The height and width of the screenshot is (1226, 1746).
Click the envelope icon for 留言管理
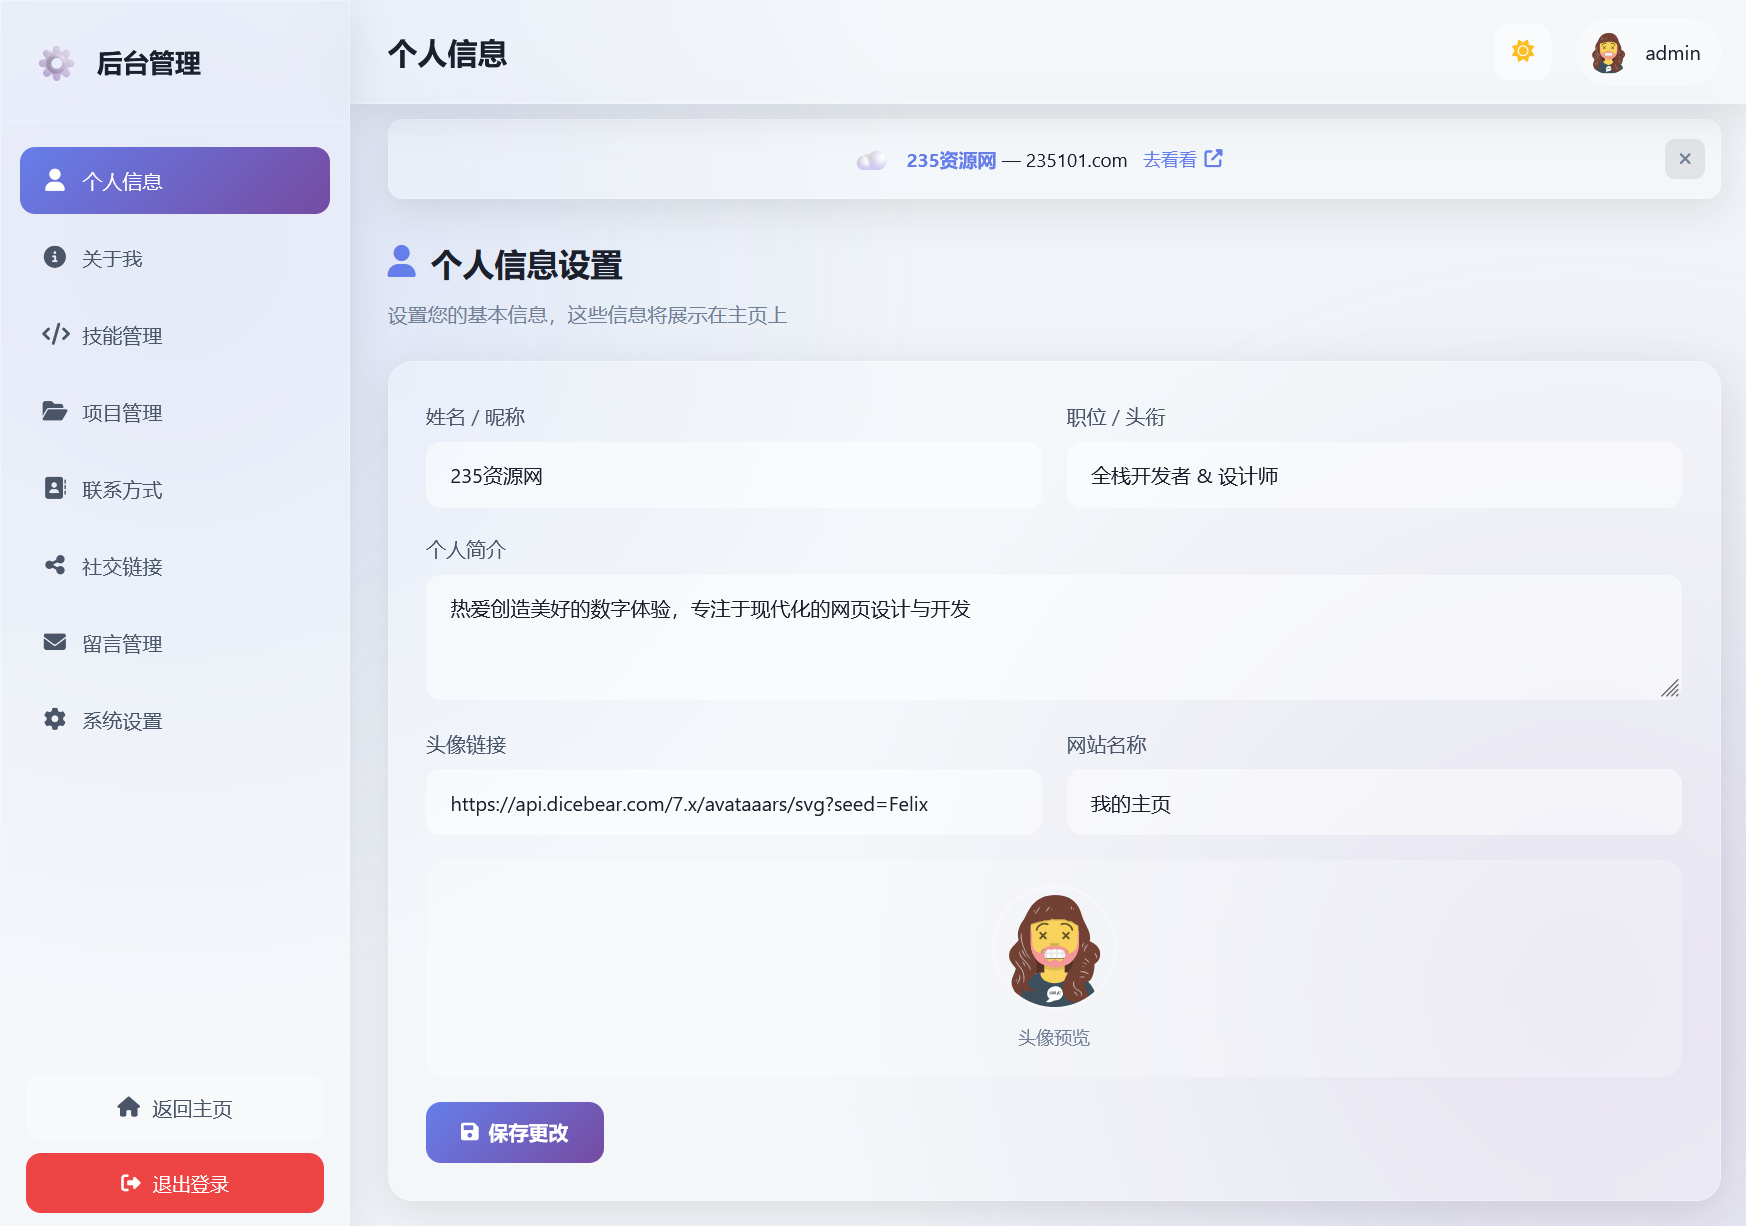point(55,643)
